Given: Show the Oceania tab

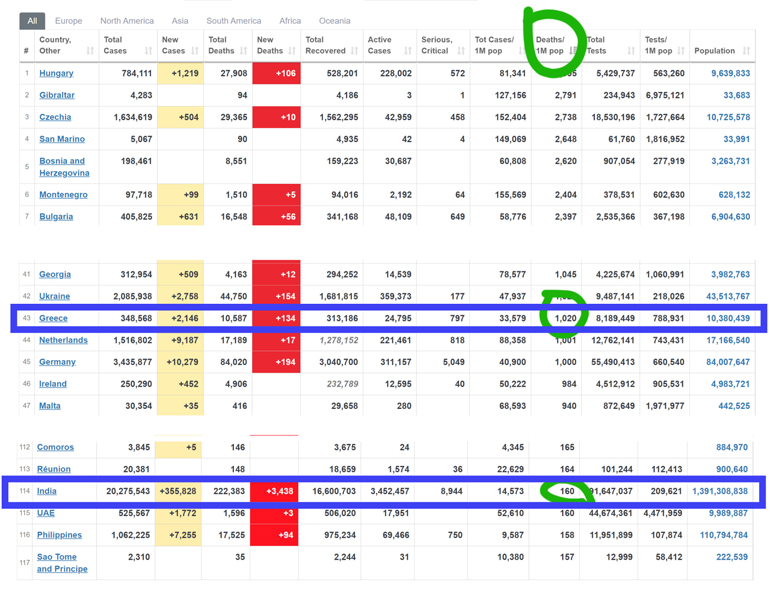Looking at the screenshot, I should [334, 20].
